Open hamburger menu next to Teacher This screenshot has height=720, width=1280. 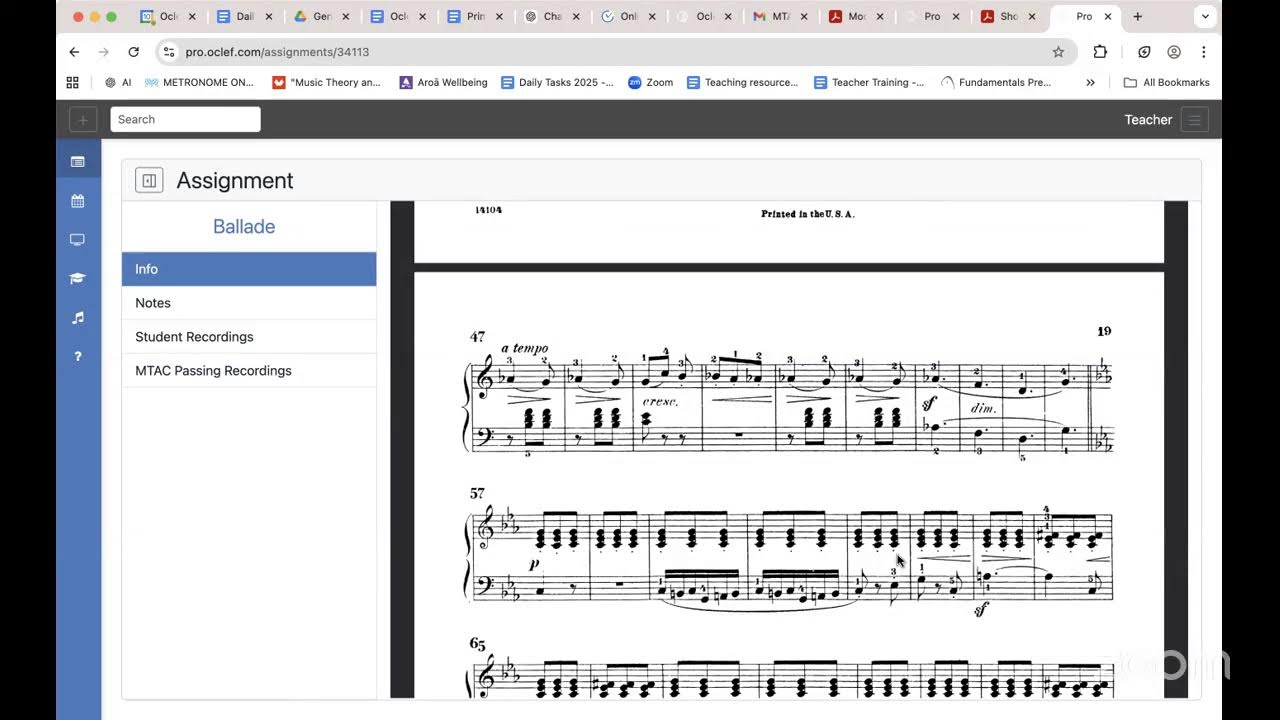coord(1194,120)
